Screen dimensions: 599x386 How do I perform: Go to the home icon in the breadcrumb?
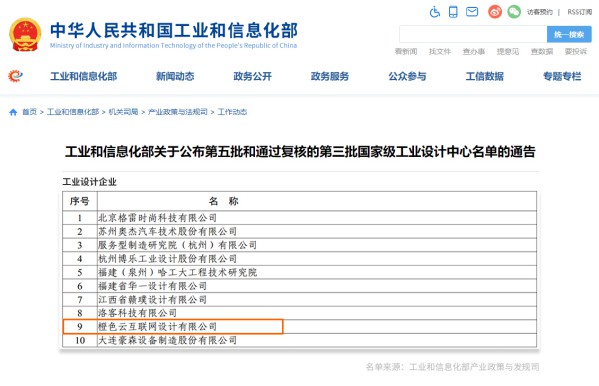click(13, 112)
